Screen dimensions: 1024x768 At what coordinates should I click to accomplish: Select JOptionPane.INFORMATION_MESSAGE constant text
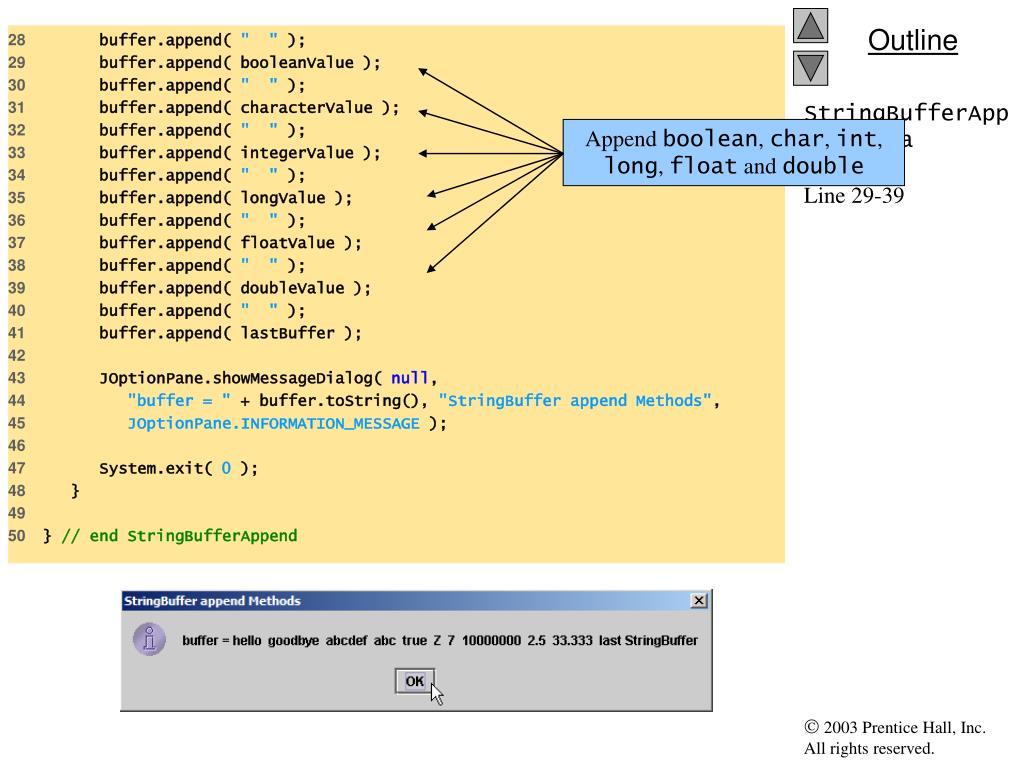pyautogui.click(x=273, y=424)
